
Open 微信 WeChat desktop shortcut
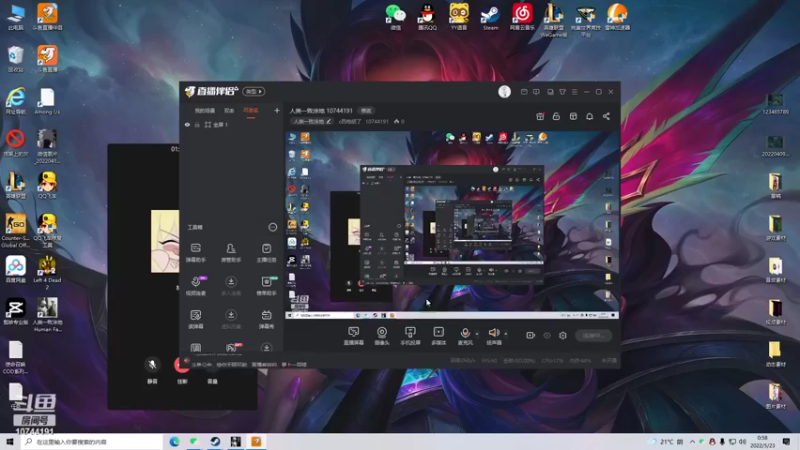click(x=395, y=17)
